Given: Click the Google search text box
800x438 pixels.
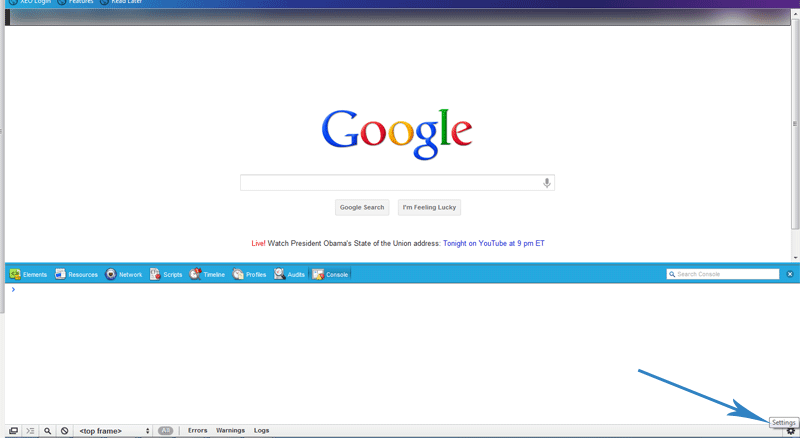Looking at the screenshot, I should tap(397, 183).
